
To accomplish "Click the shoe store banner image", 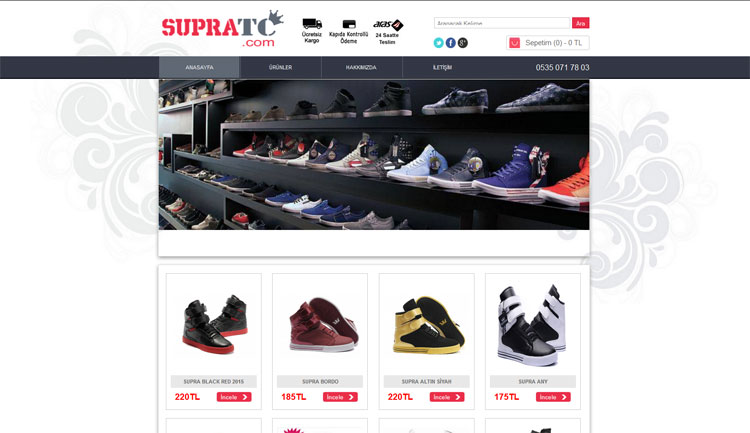I will point(374,155).
